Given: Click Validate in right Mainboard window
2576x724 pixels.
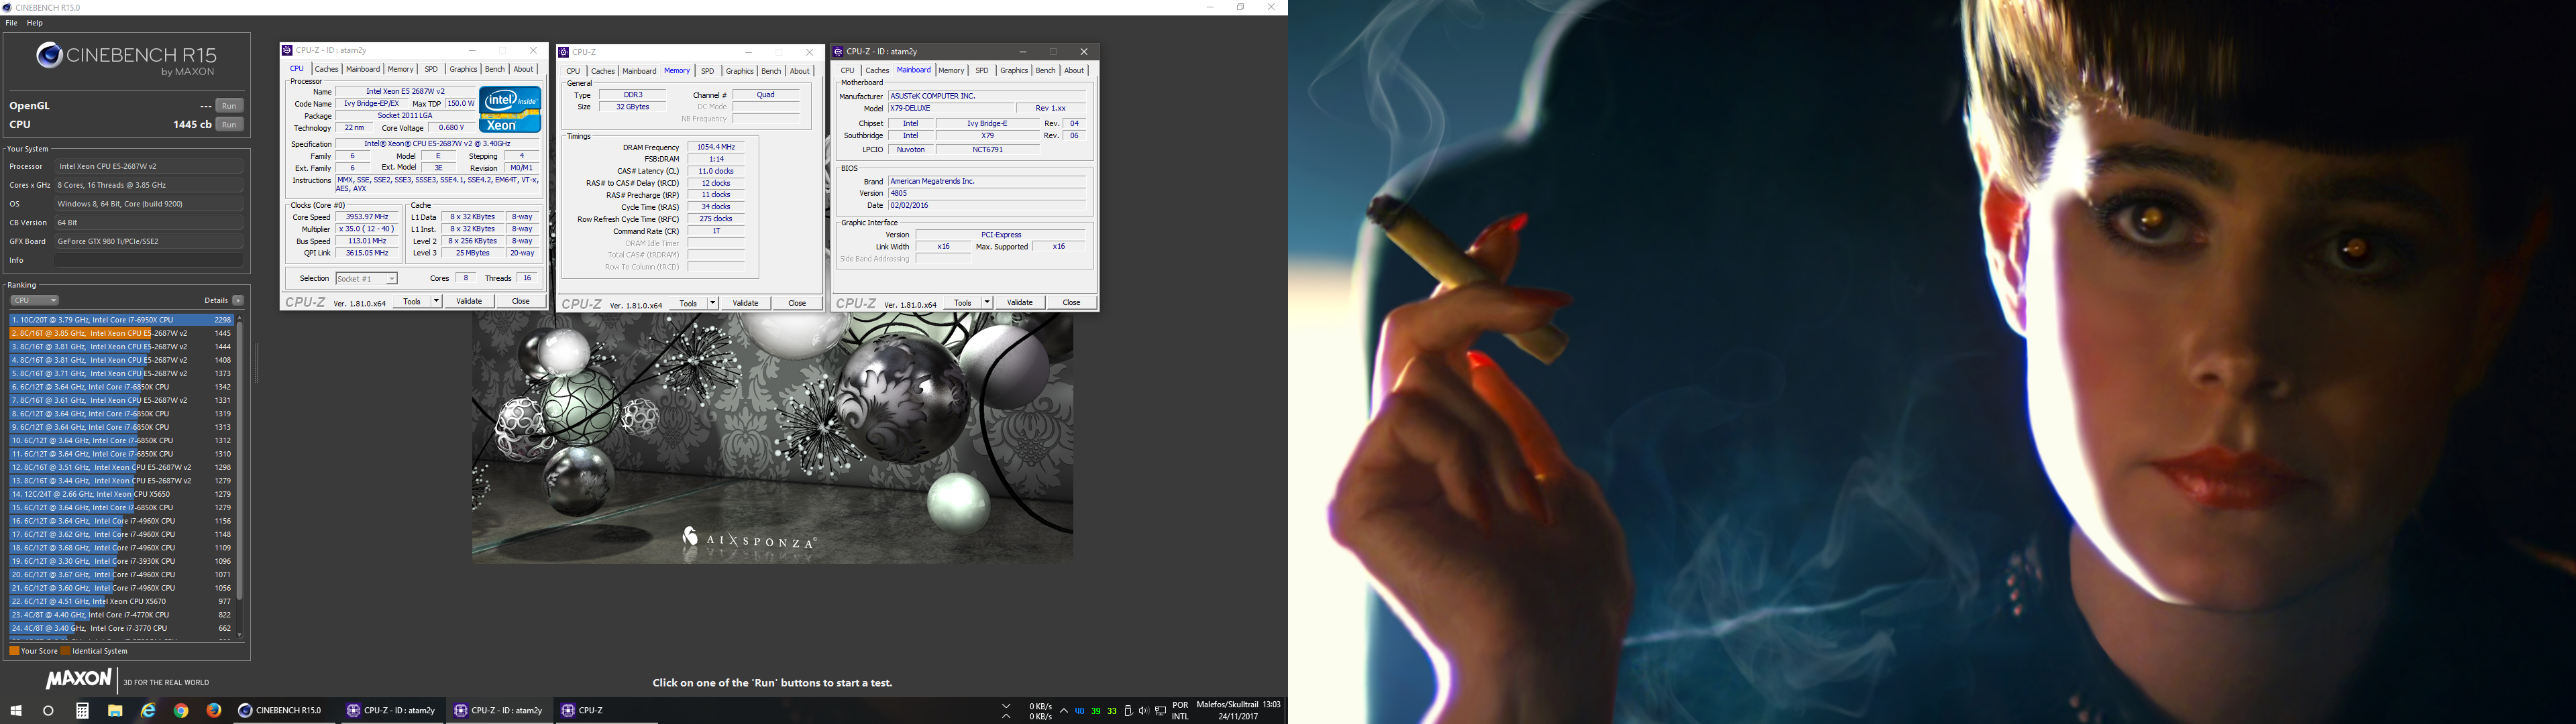Looking at the screenshot, I should (1019, 302).
